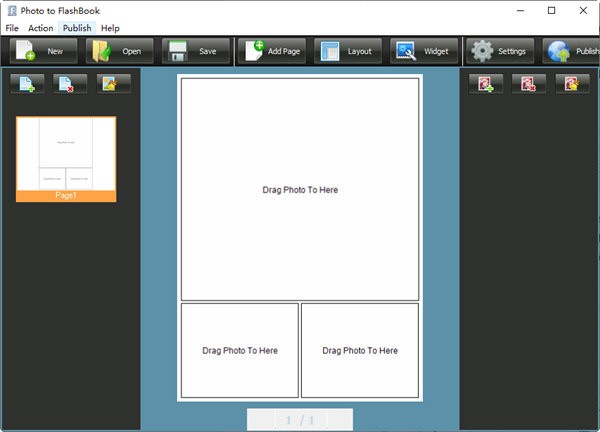
Task: Select the Page1 thumbnail
Action: pos(66,158)
